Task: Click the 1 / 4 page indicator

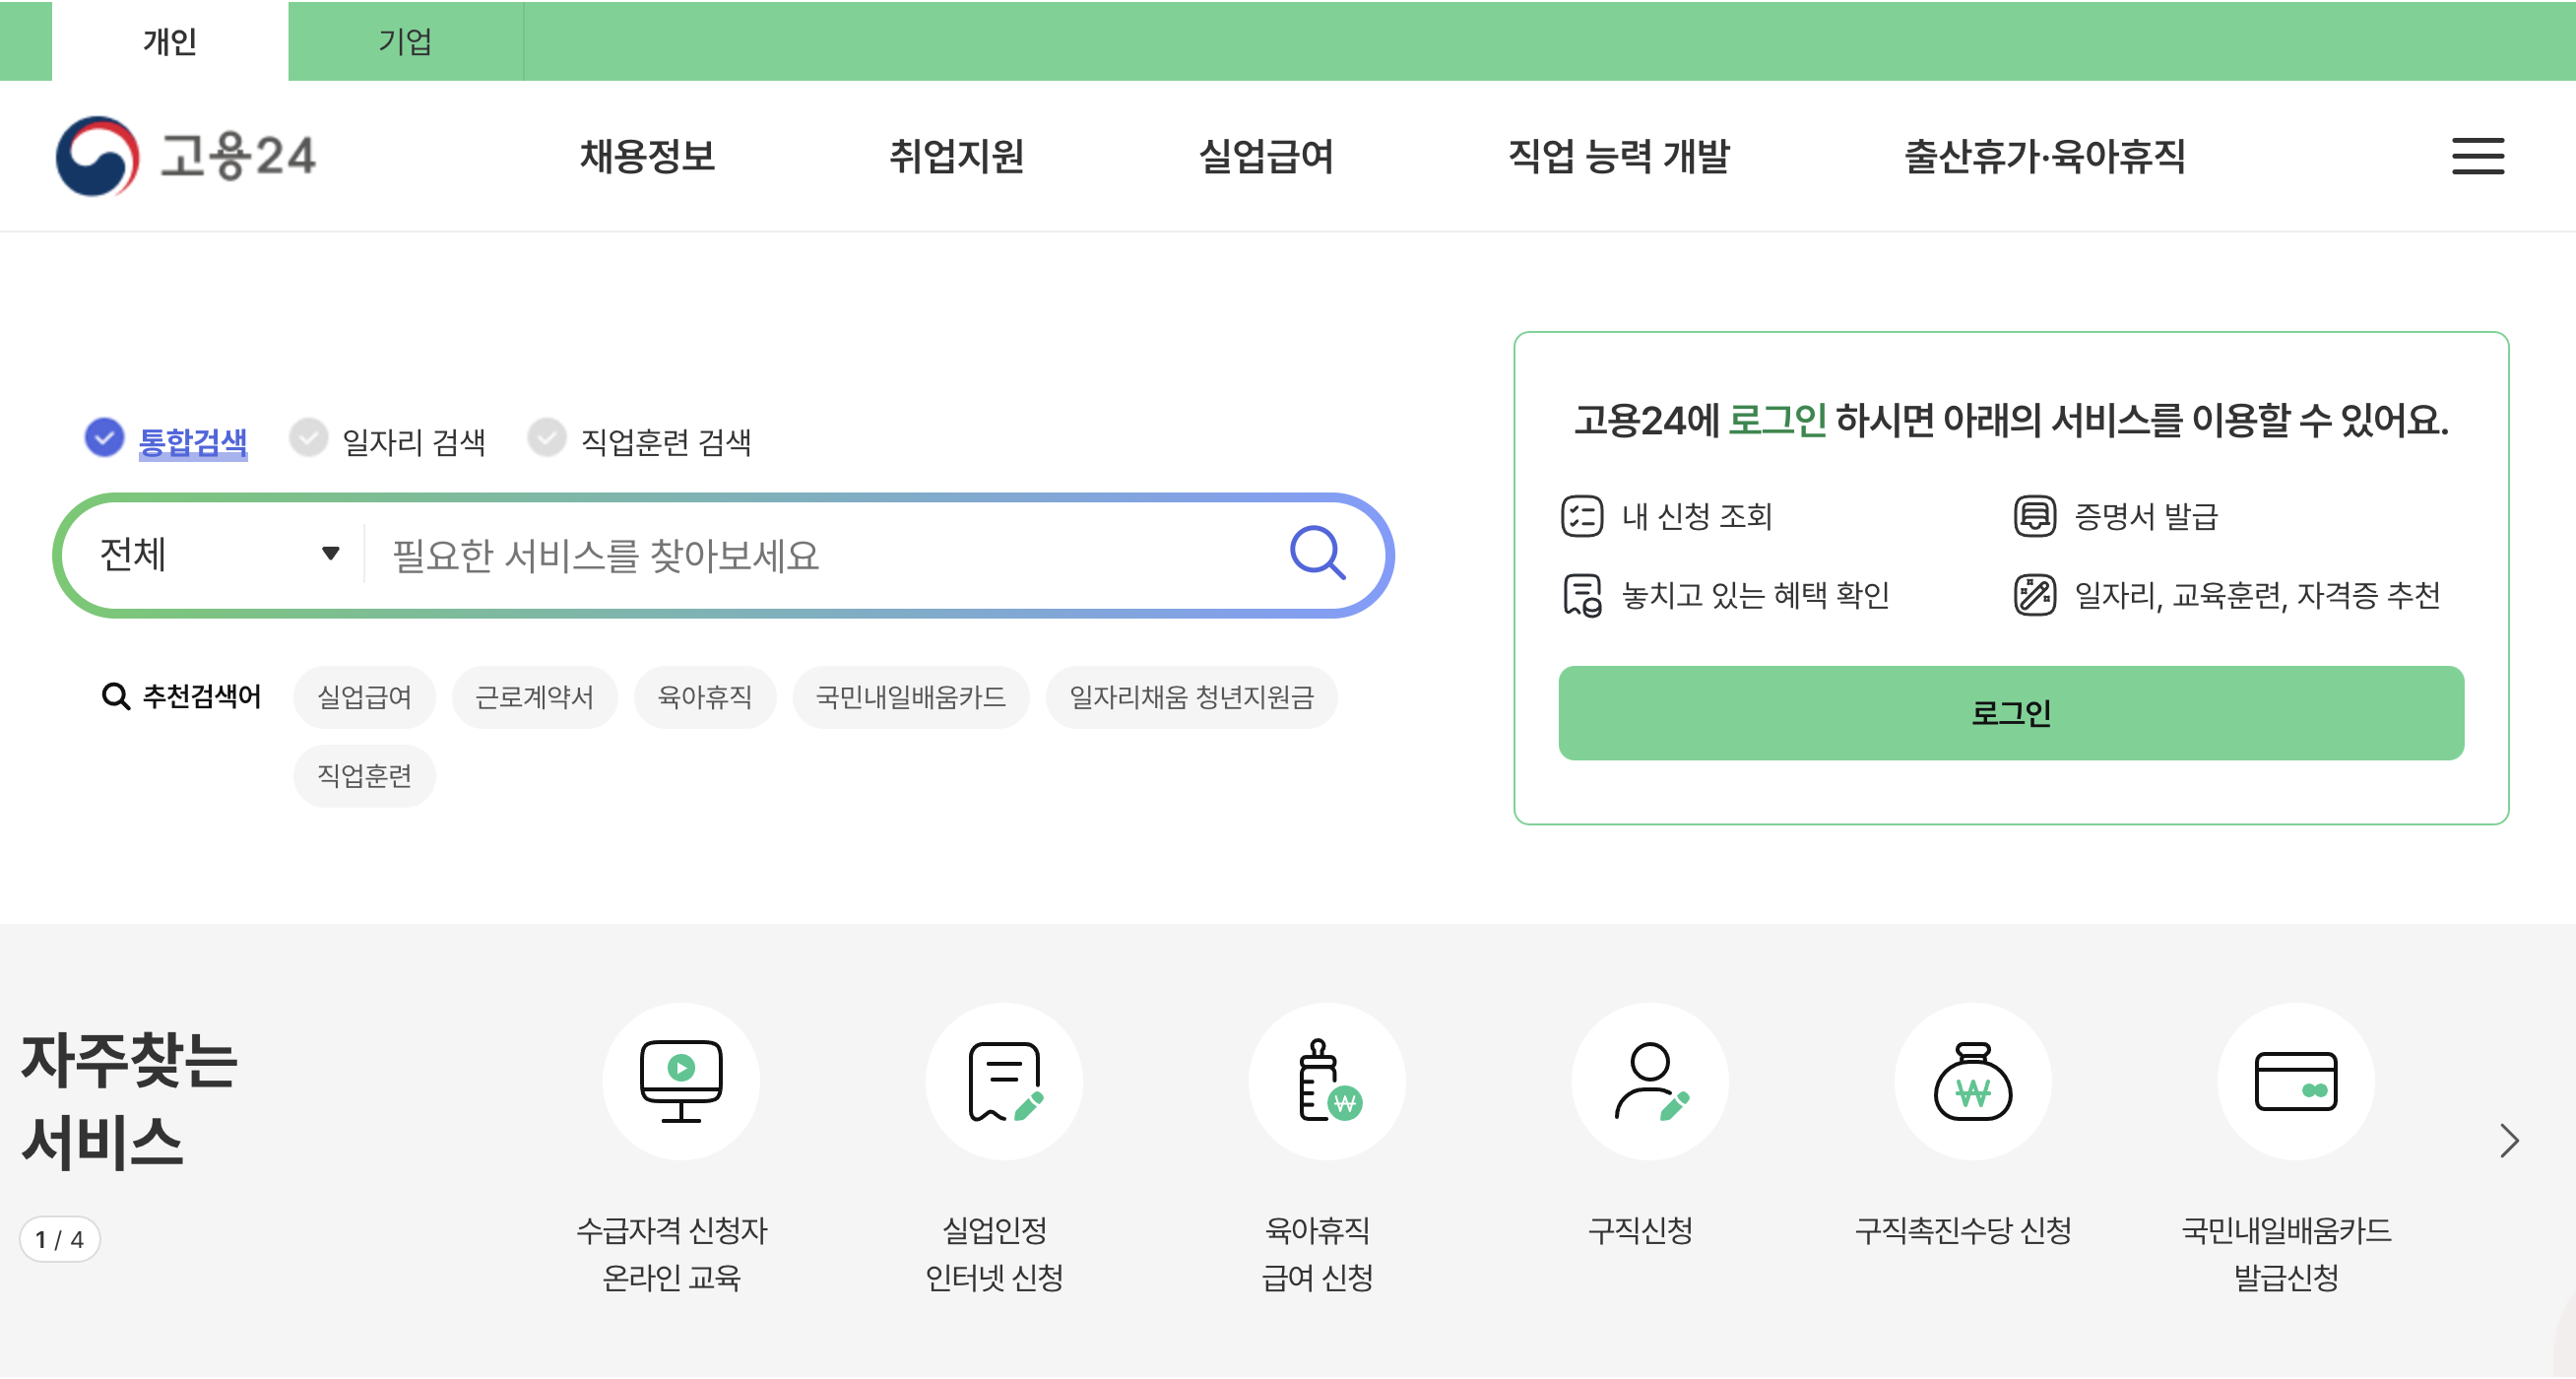Action: pyautogui.click(x=59, y=1239)
